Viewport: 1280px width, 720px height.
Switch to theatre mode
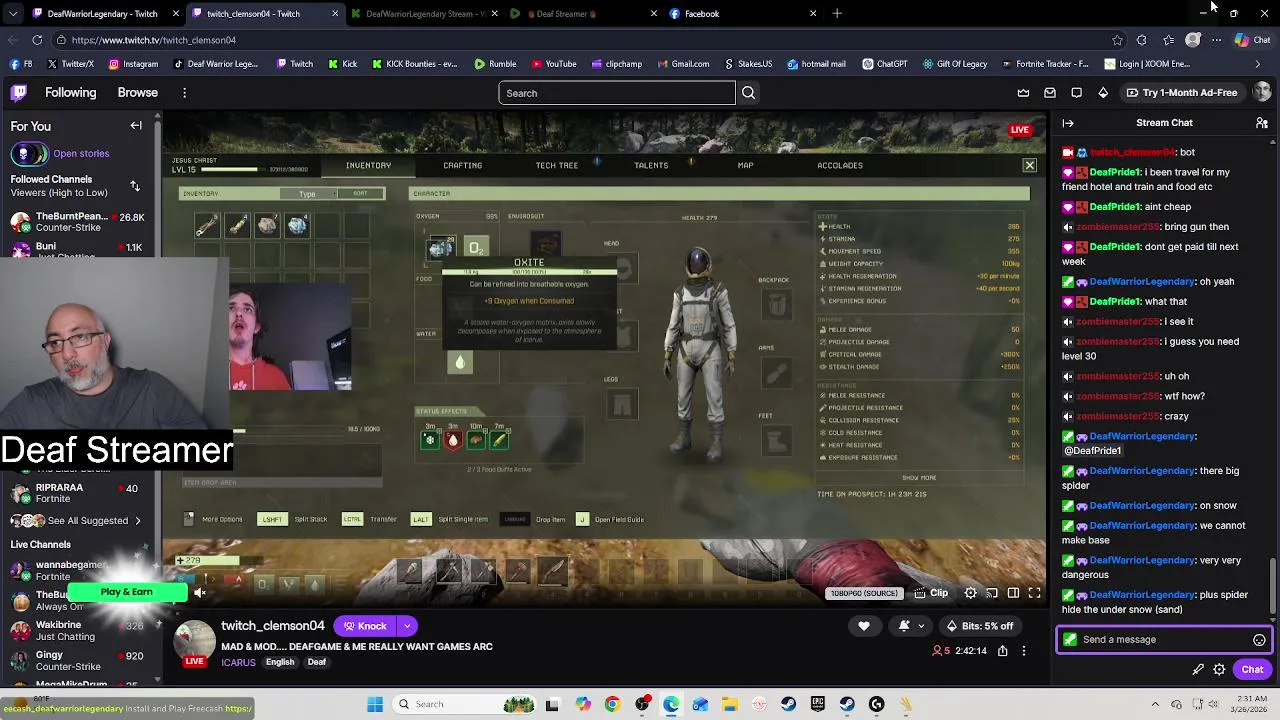coord(1013,593)
